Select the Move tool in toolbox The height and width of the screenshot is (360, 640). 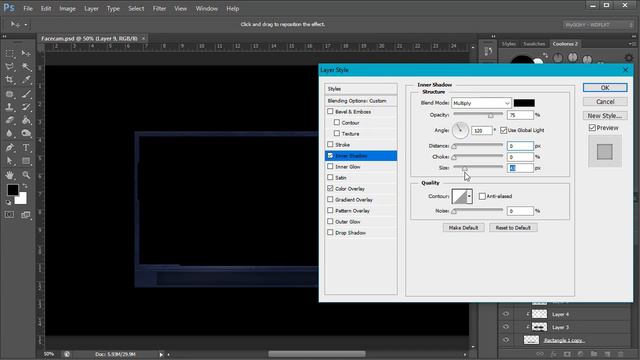26,53
